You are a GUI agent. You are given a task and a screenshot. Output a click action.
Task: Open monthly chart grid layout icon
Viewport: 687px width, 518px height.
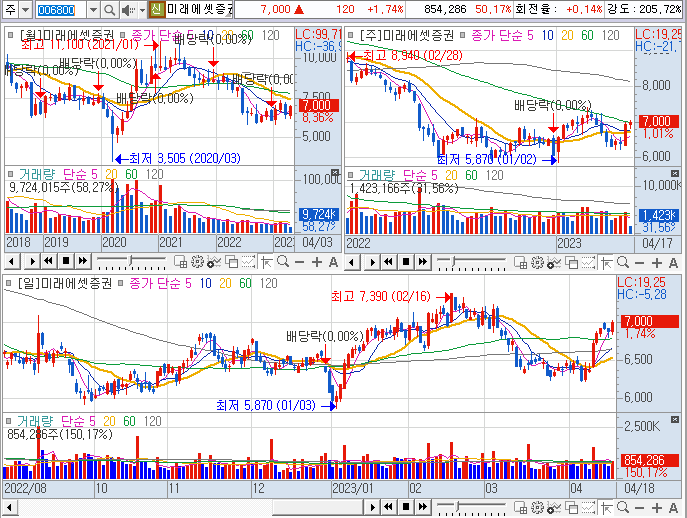coord(181,262)
